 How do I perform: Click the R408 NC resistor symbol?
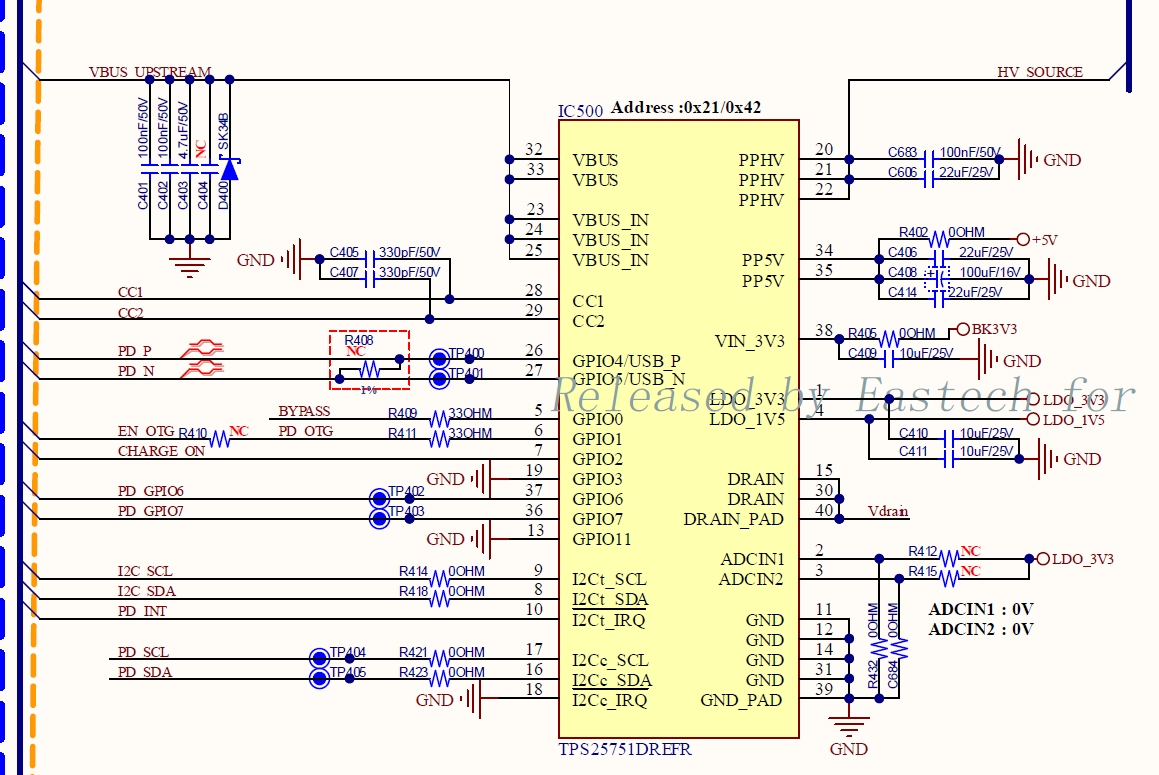tap(369, 369)
